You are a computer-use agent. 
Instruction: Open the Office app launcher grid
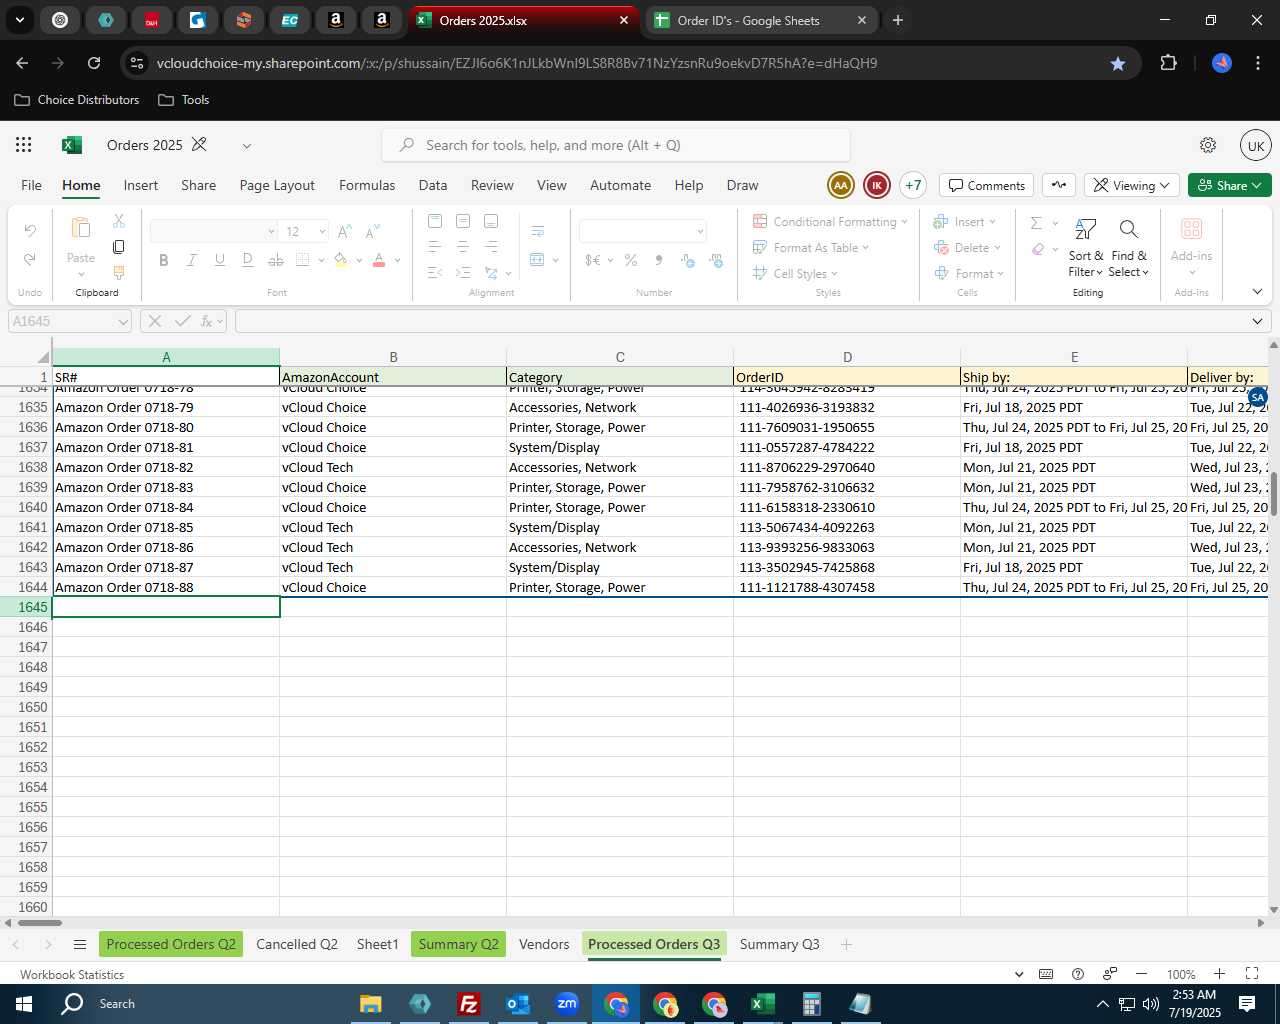pyautogui.click(x=24, y=145)
